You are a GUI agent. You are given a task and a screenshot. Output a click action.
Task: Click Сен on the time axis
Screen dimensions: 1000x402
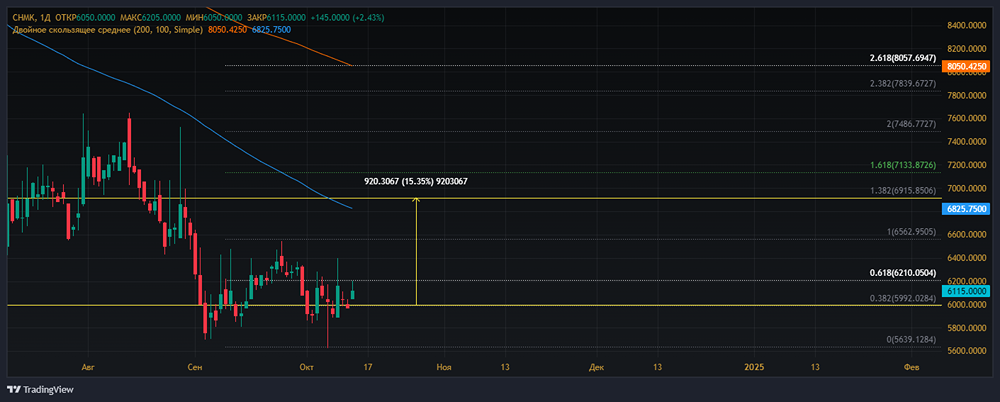pyautogui.click(x=195, y=367)
